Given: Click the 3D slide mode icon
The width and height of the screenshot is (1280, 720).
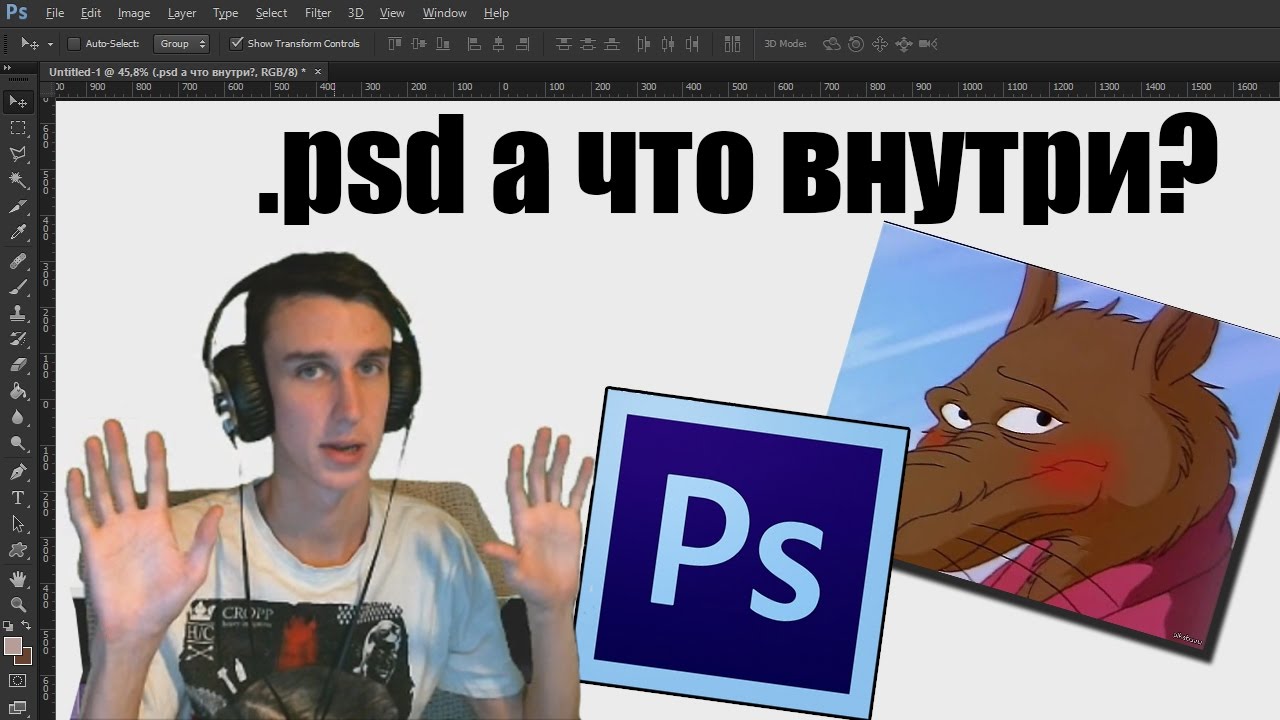Looking at the screenshot, I should tap(904, 44).
